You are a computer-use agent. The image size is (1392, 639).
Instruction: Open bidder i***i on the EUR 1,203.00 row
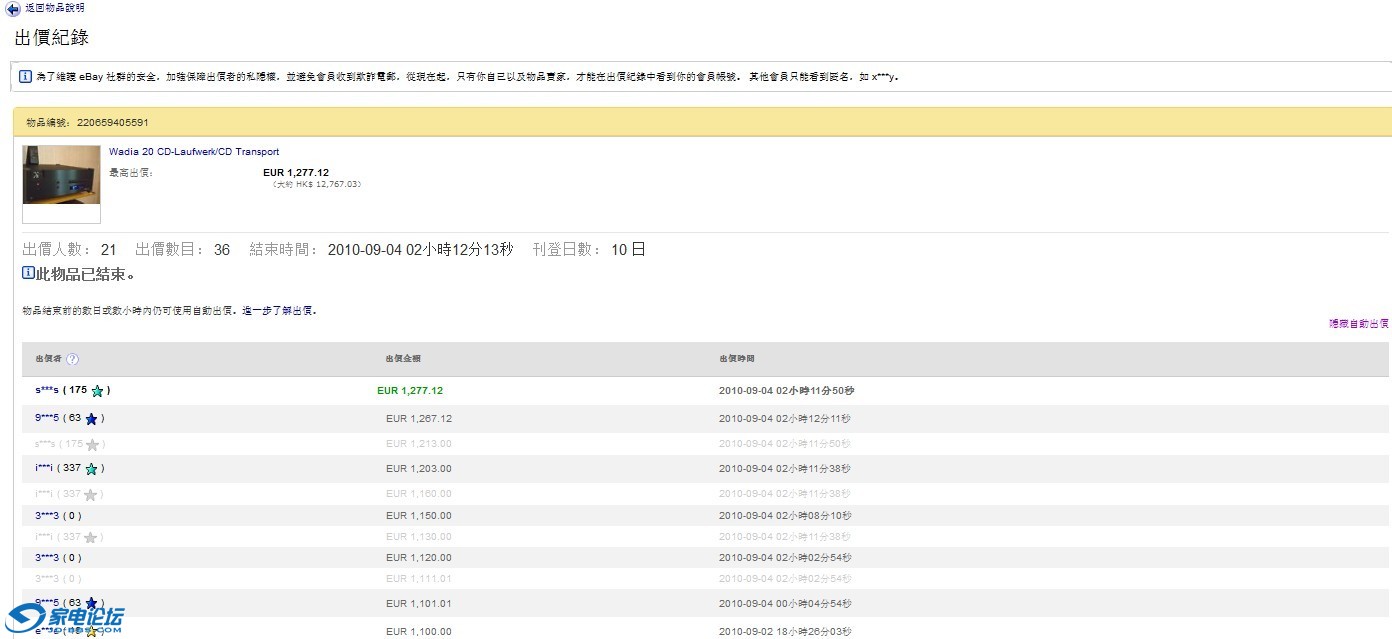(44, 468)
